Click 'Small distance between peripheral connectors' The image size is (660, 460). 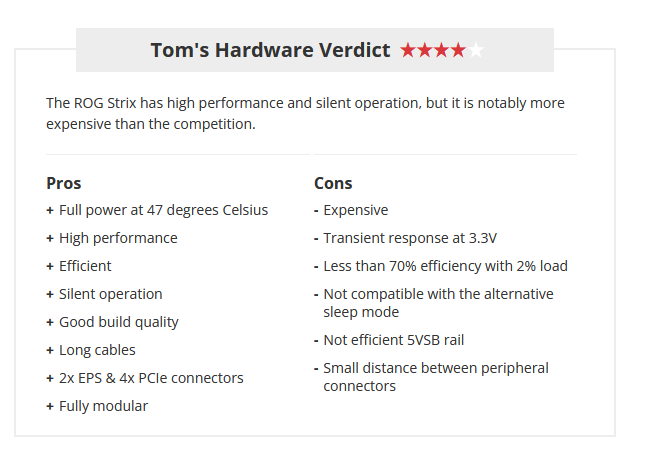[436, 377]
